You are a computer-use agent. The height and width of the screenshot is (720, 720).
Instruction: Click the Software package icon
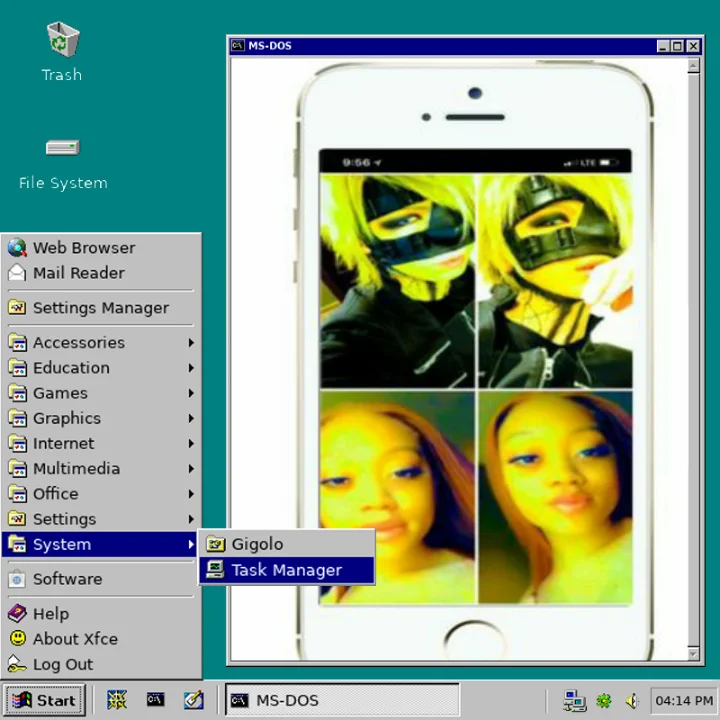pyautogui.click(x=17, y=579)
